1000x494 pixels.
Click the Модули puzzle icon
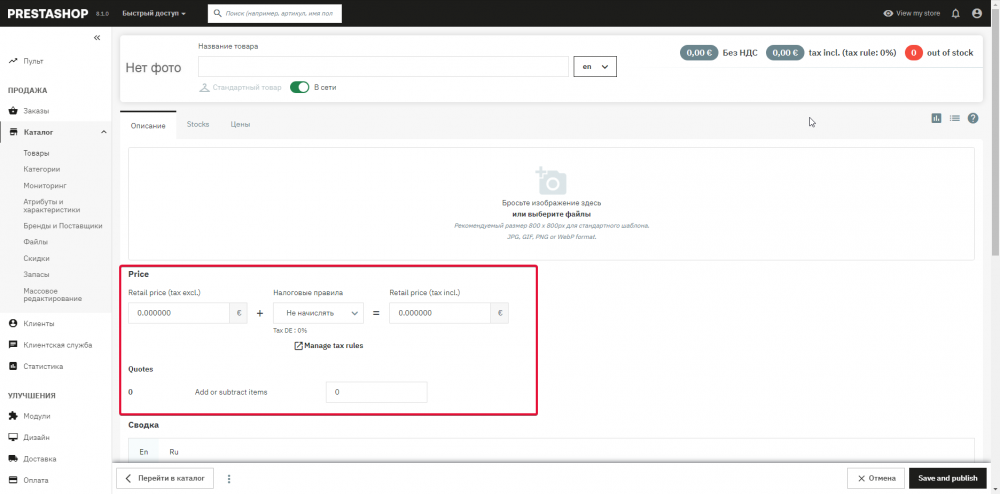click(13, 416)
